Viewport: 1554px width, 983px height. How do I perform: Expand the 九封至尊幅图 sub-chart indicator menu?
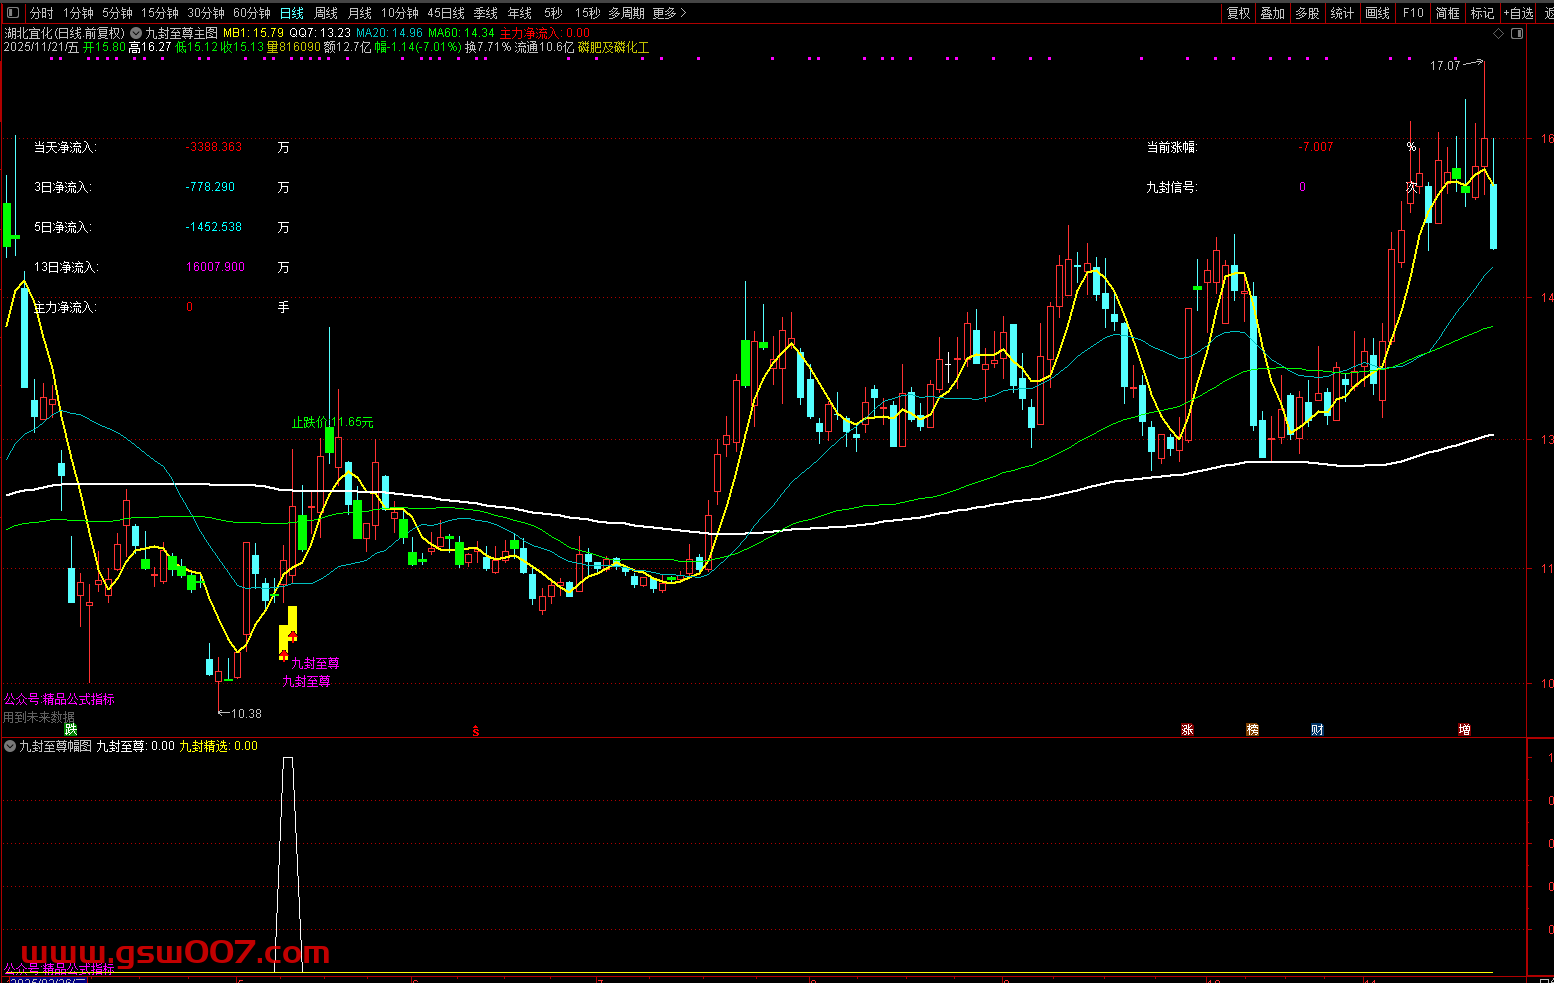(10, 746)
